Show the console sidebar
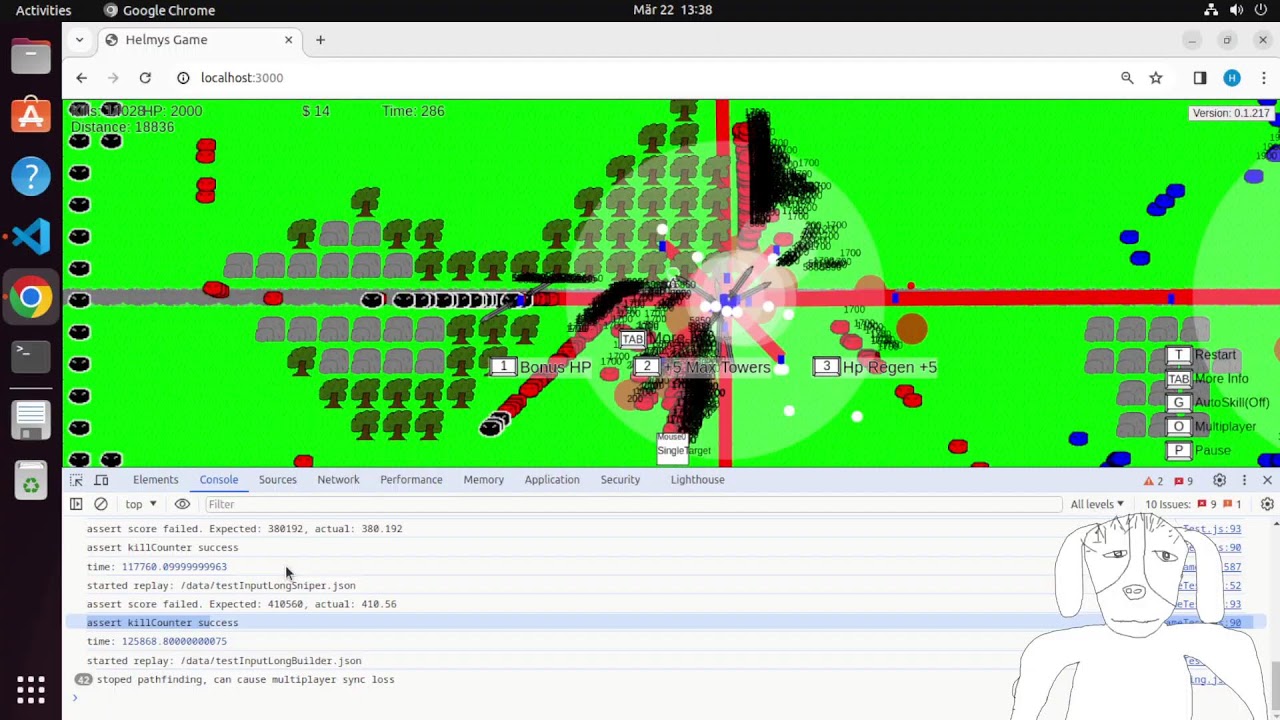The image size is (1280, 720). 76,504
